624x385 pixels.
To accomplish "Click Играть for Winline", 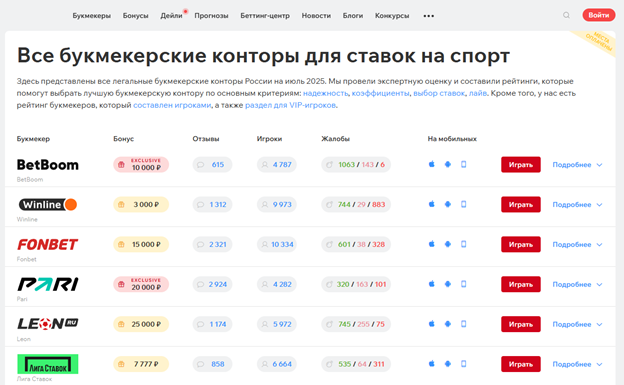I will pyautogui.click(x=521, y=204).
